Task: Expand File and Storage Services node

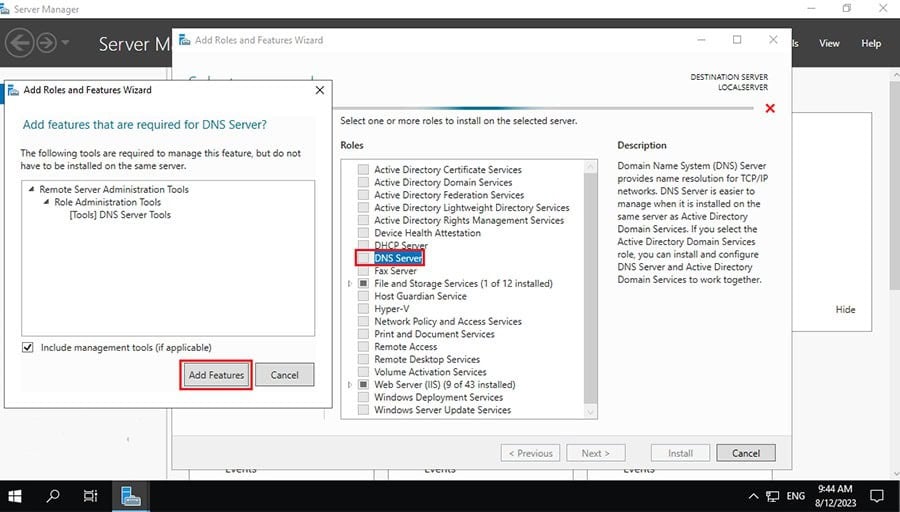Action: point(350,284)
